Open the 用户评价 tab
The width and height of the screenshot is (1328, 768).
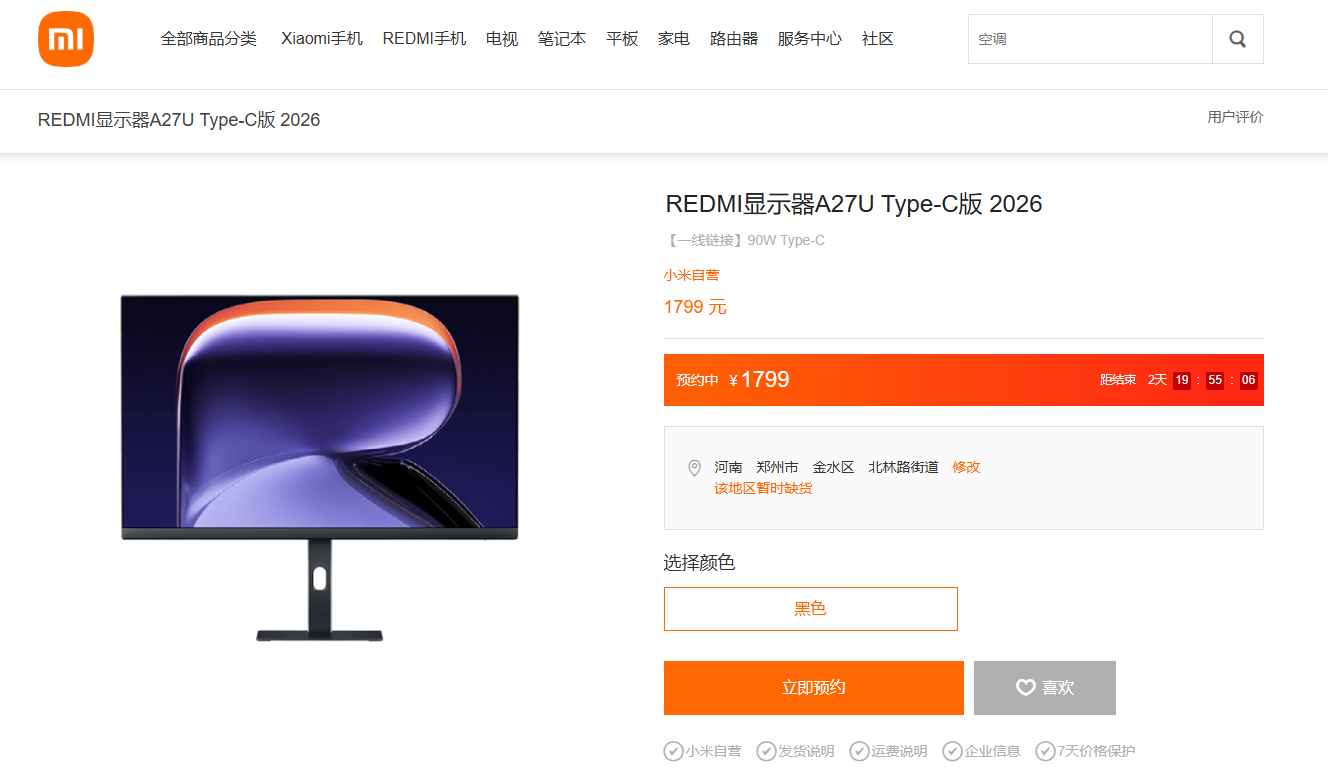coord(1235,117)
